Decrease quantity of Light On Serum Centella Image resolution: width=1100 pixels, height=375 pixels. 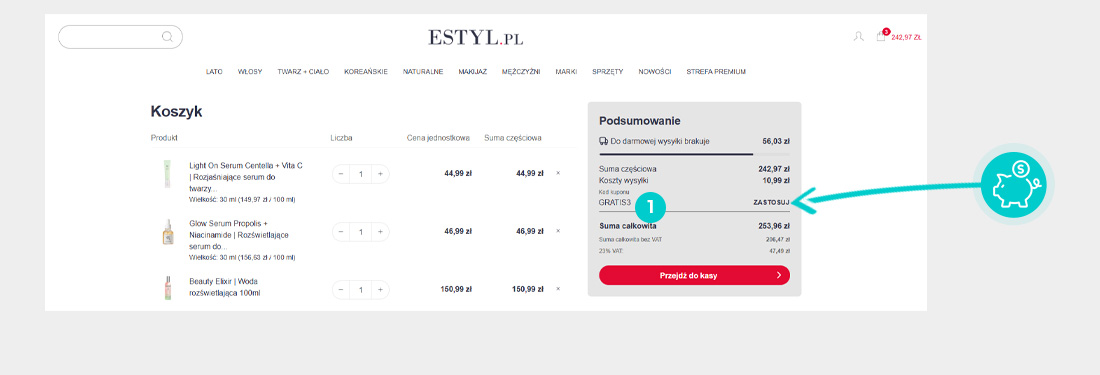341,174
